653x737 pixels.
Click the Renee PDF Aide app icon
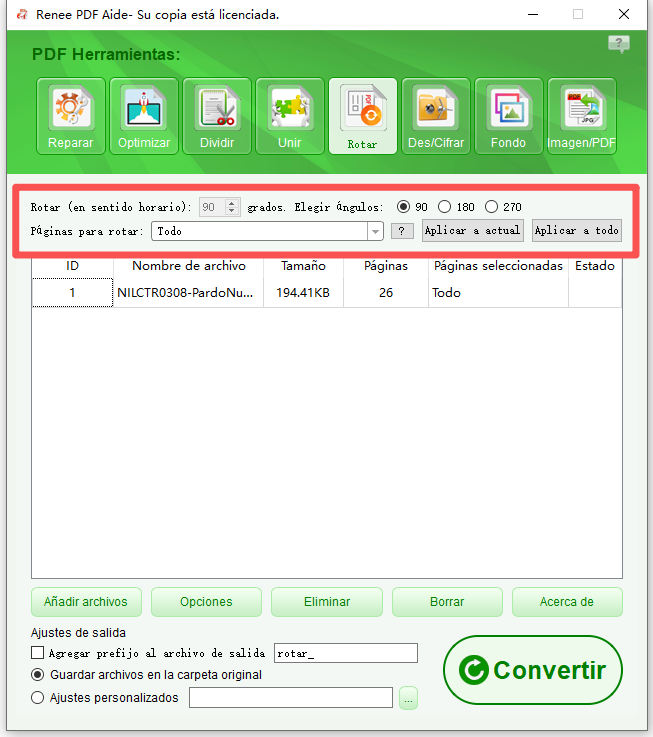(22, 15)
